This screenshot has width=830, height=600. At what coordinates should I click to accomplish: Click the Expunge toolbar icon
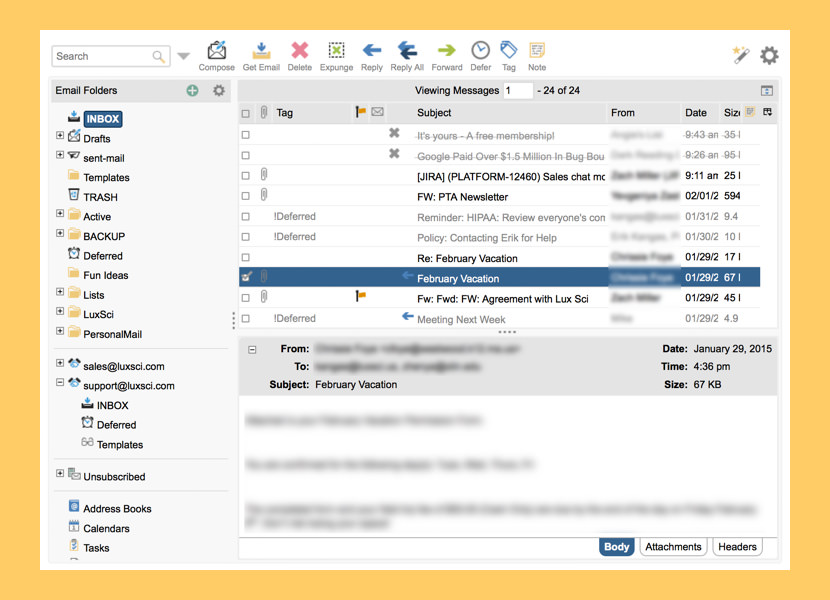(336, 50)
